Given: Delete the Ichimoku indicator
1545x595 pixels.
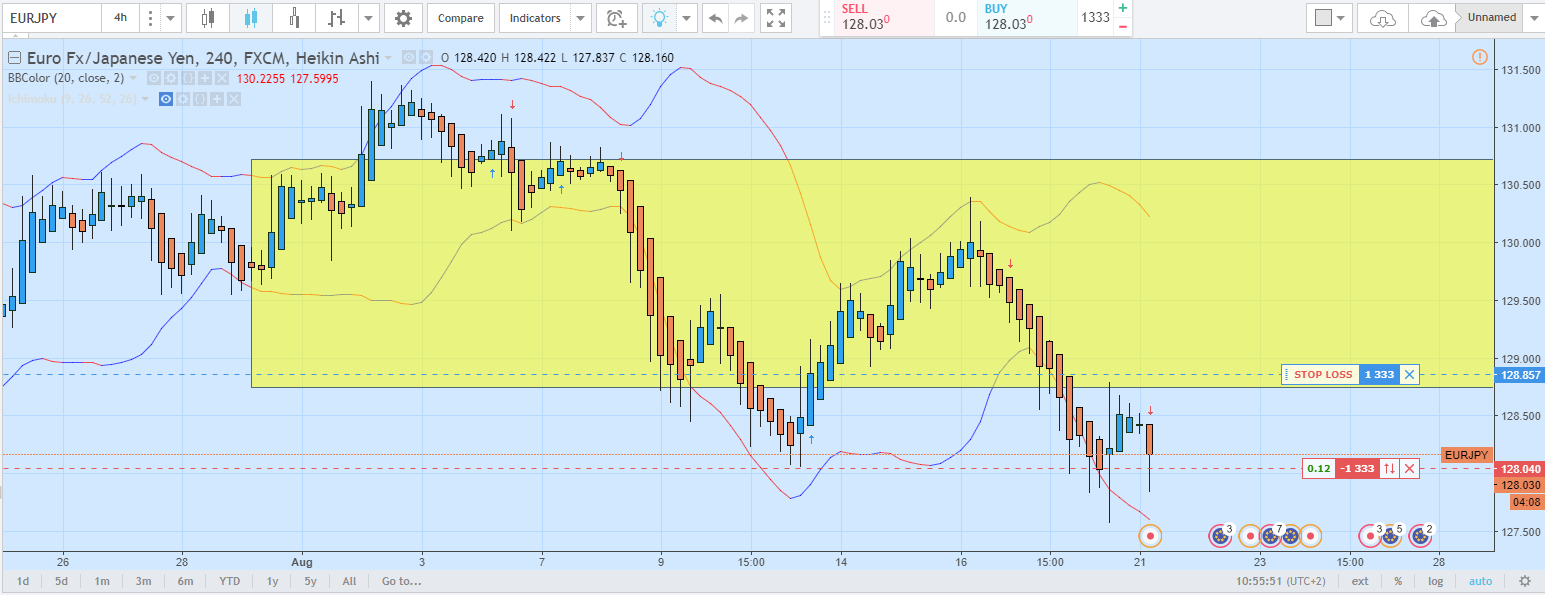Looking at the screenshot, I should pos(234,99).
